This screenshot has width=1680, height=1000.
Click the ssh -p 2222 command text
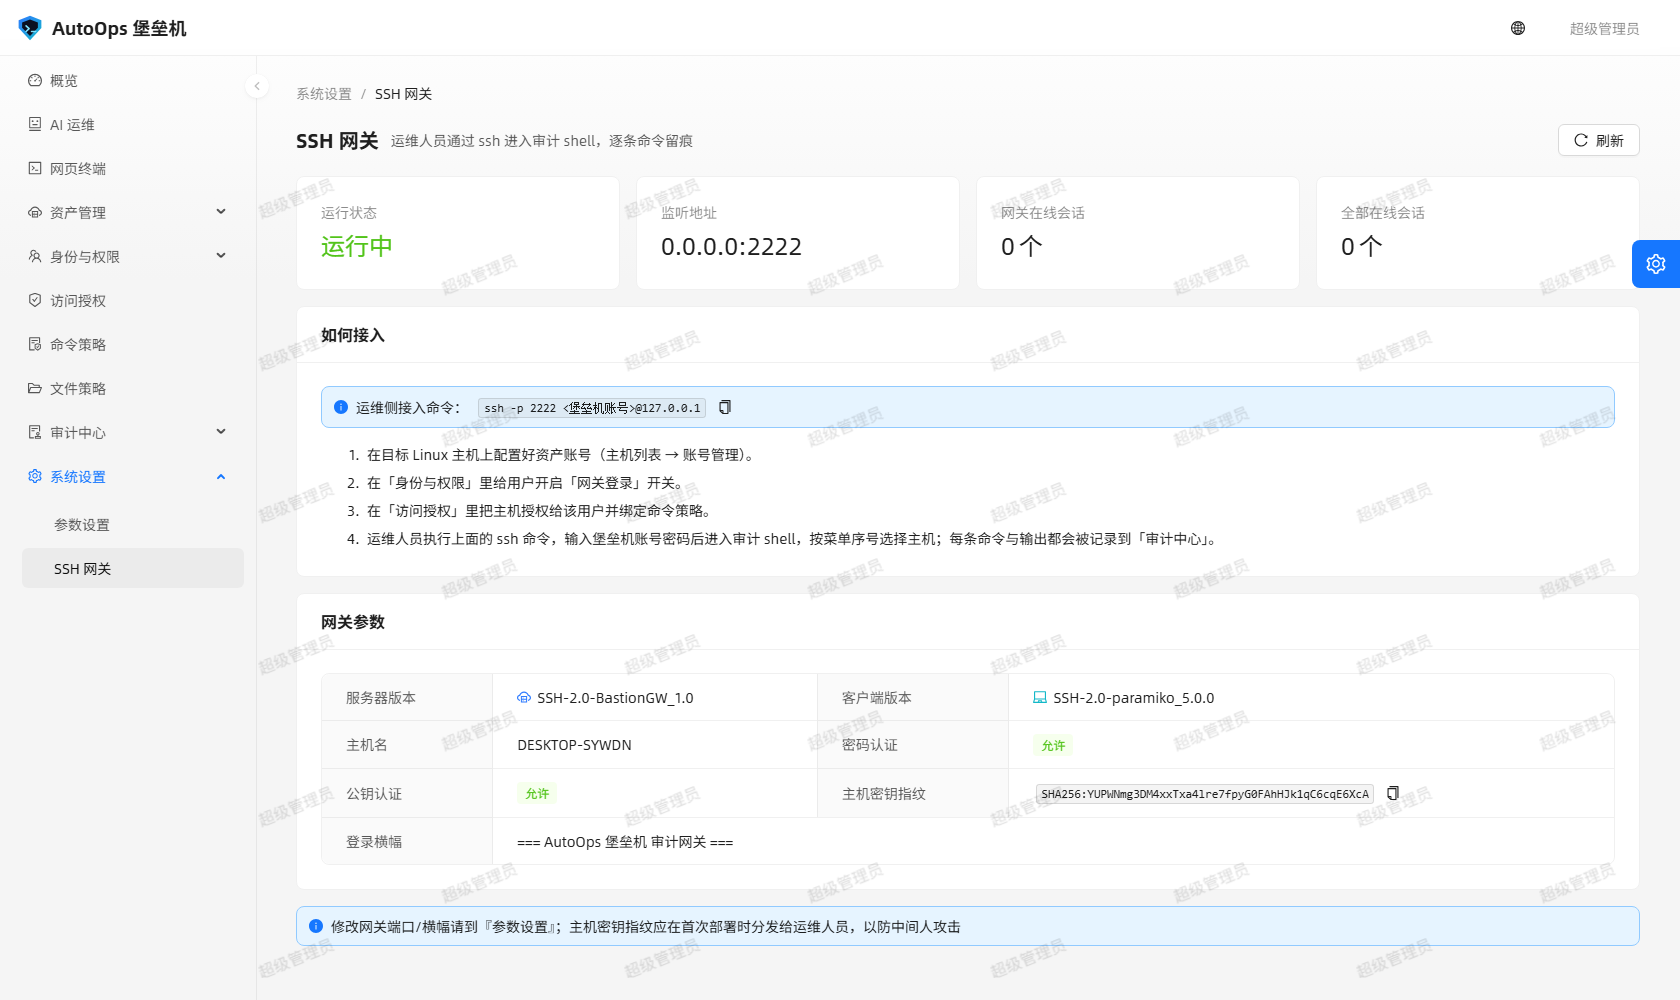click(x=592, y=408)
